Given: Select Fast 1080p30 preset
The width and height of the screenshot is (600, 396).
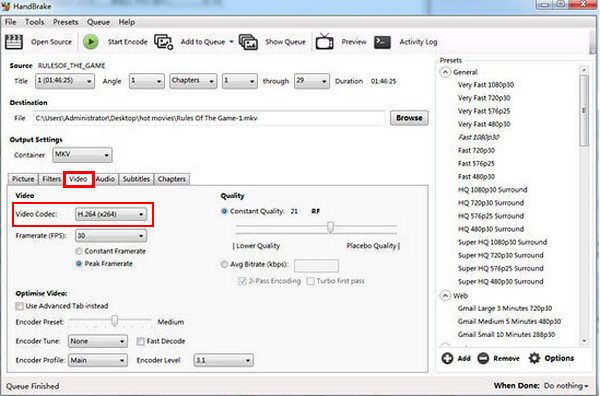Looking at the screenshot, I should pos(478,137).
